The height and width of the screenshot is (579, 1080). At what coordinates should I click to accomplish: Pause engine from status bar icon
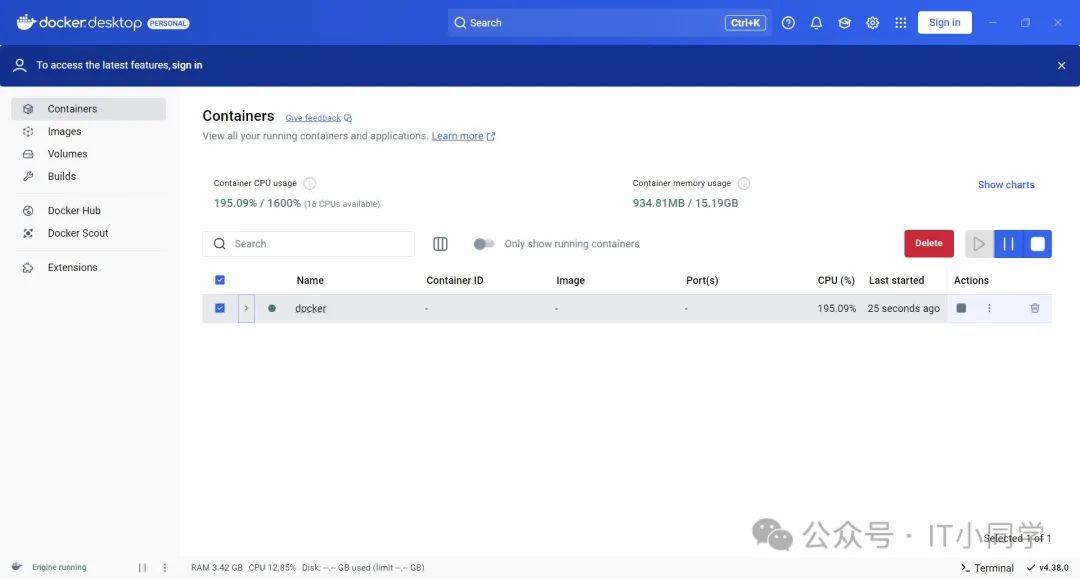point(142,568)
